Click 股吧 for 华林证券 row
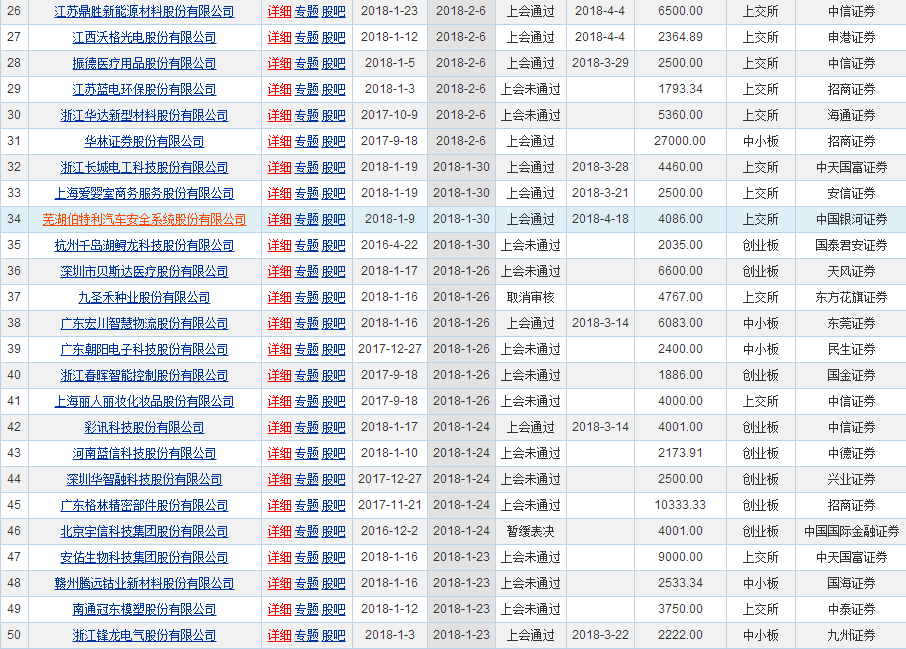Image resolution: width=906 pixels, height=649 pixels. pos(333,142)
